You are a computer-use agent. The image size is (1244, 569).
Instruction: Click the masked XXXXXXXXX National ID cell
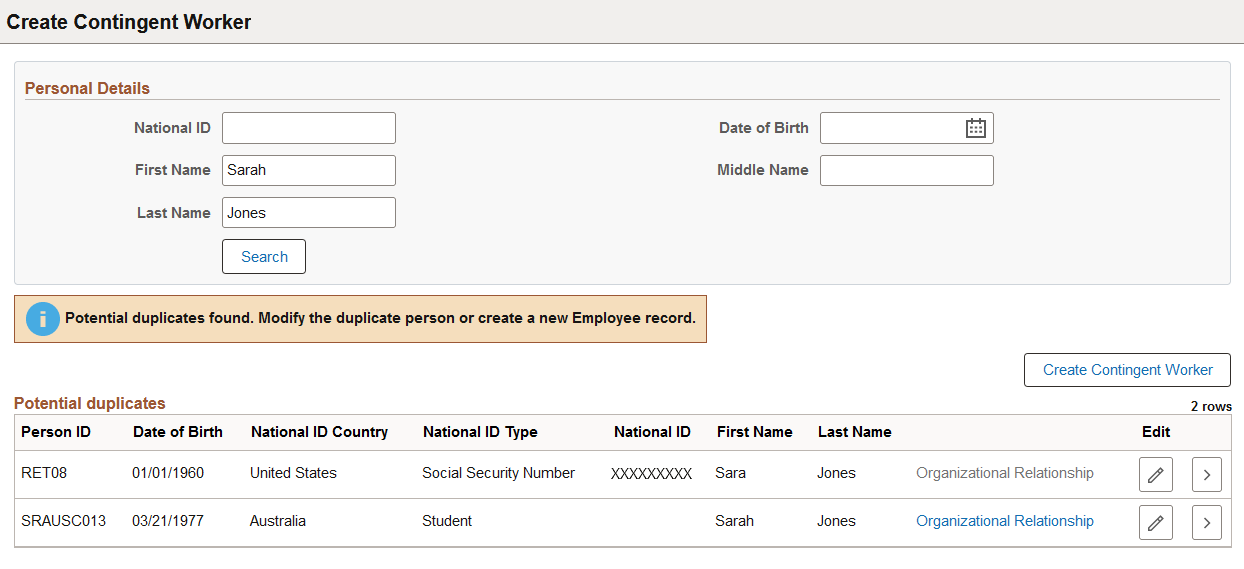point(651,474)
